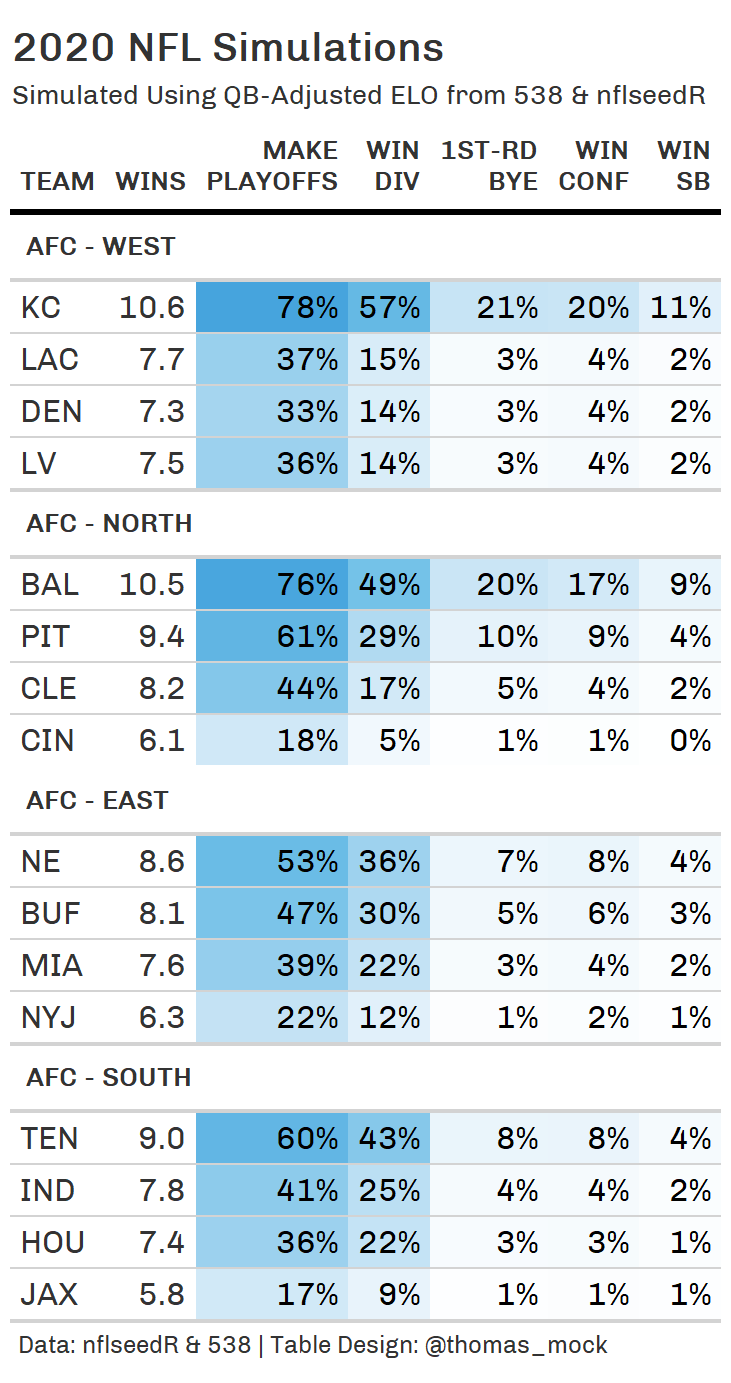This screenshot has width=731, height=1383.
Task: Click NE's 8.6 wins value
Action: click(162, 861)
